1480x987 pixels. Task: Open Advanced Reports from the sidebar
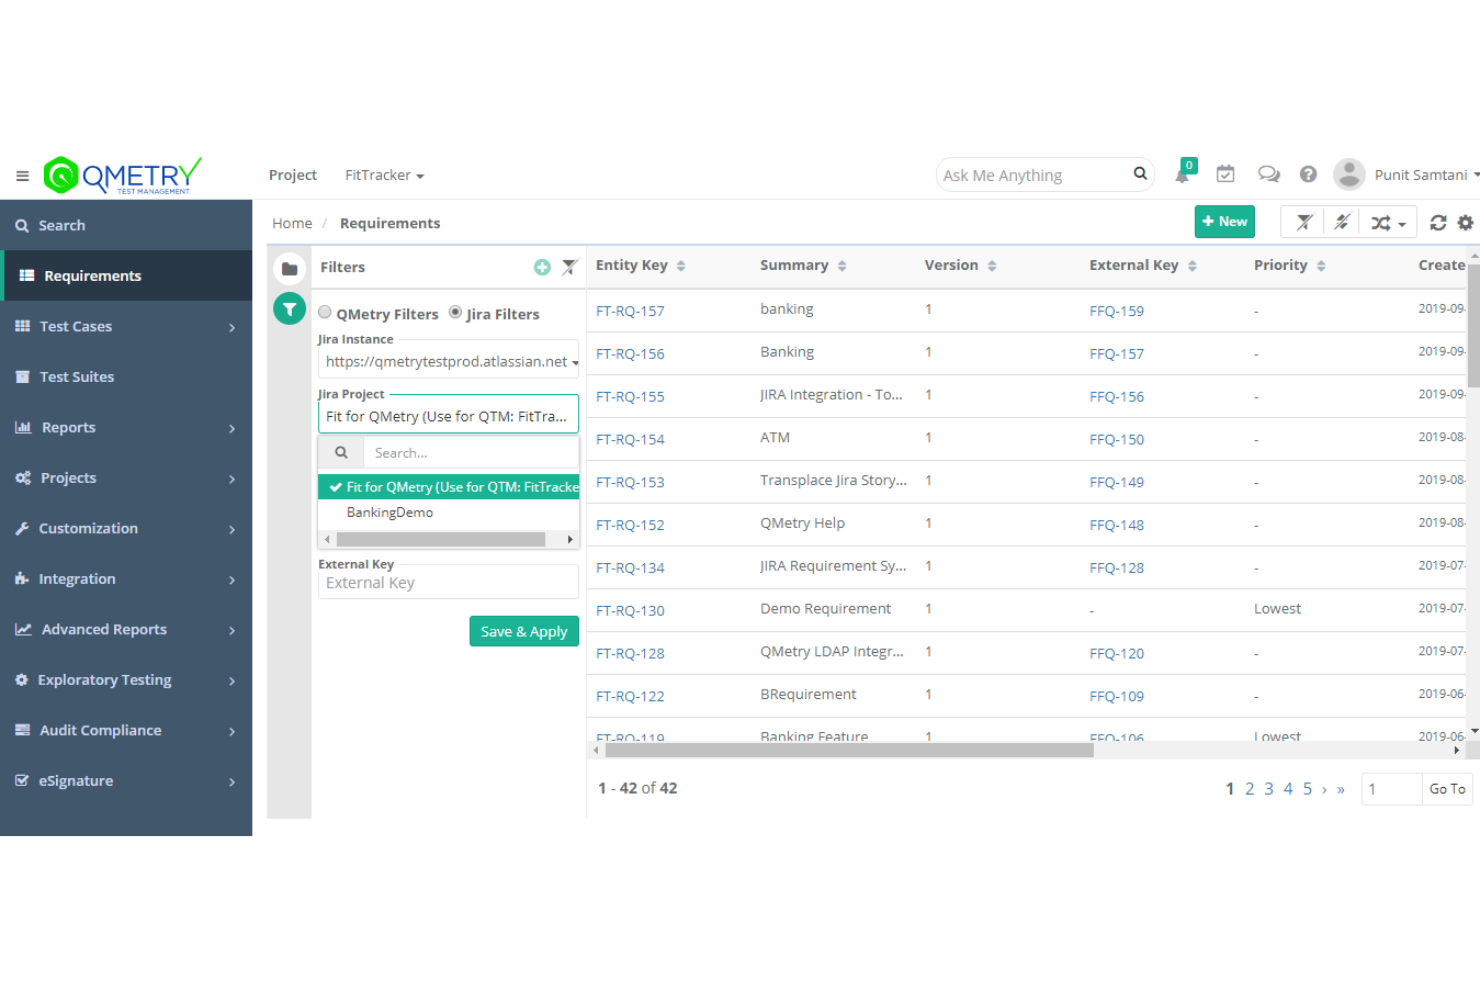coord(104,629)
